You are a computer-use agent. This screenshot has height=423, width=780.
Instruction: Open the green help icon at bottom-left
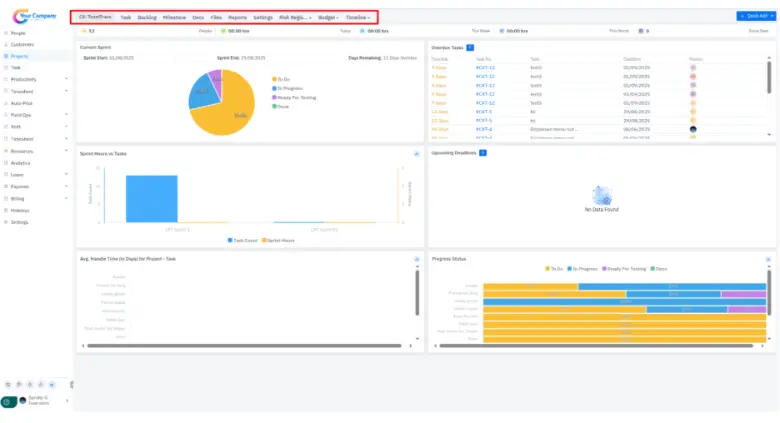coord(8,401)
